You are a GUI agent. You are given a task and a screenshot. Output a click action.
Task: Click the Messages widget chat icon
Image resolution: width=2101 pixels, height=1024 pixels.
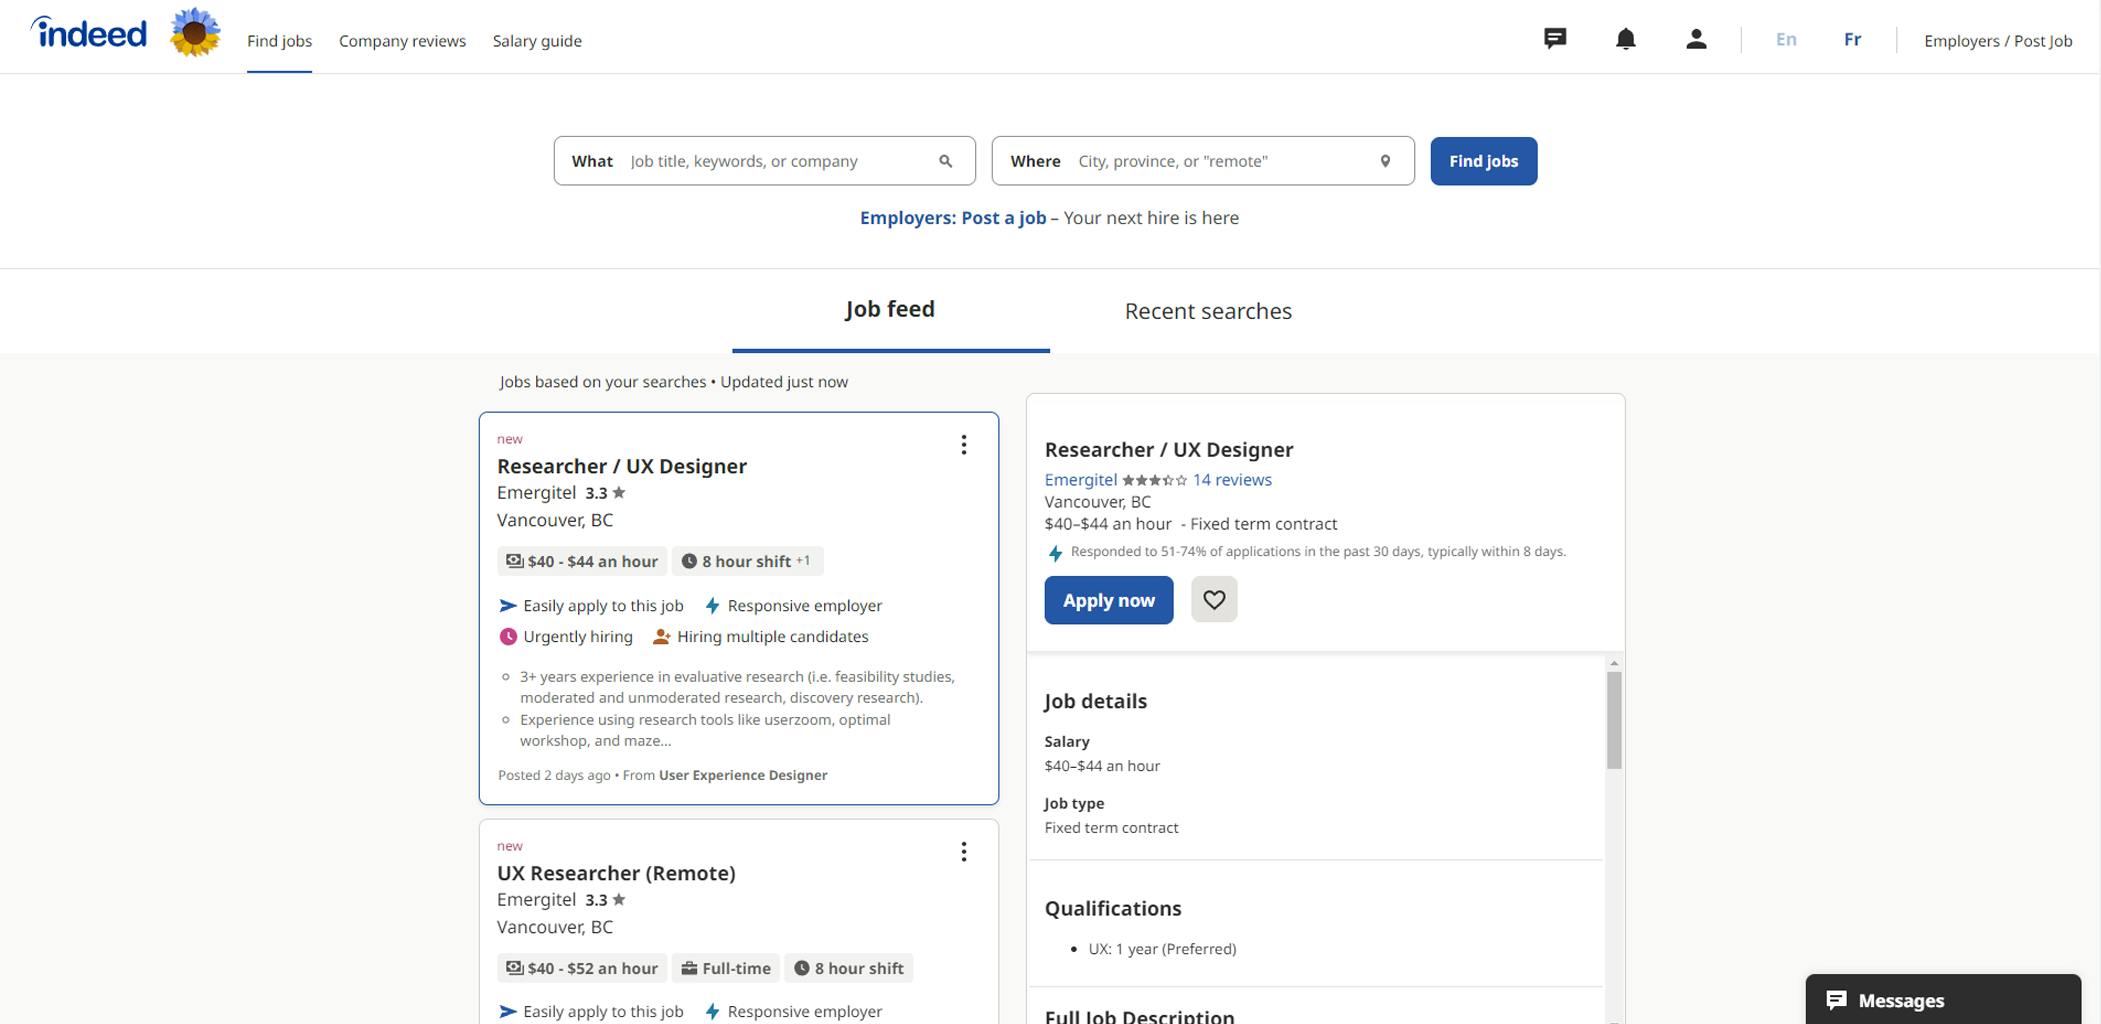1836,1000
